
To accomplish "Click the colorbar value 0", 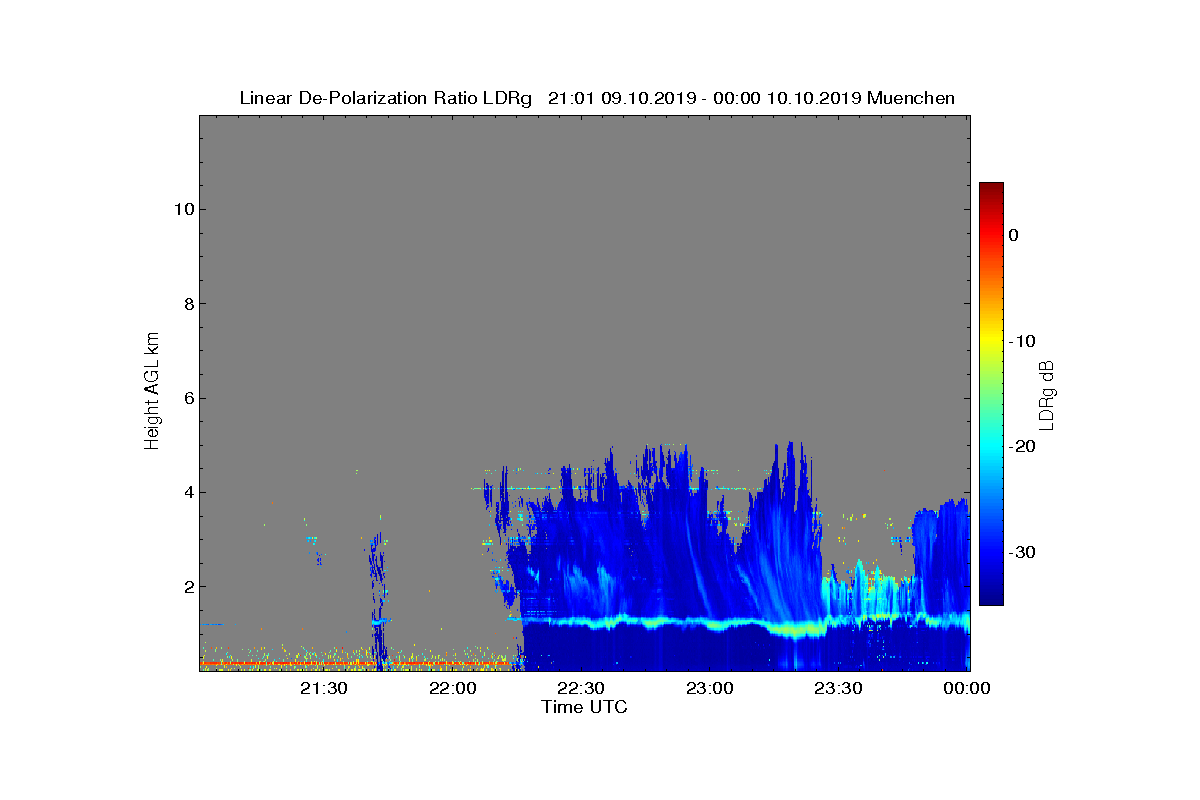I will (x=1013, y=235).
